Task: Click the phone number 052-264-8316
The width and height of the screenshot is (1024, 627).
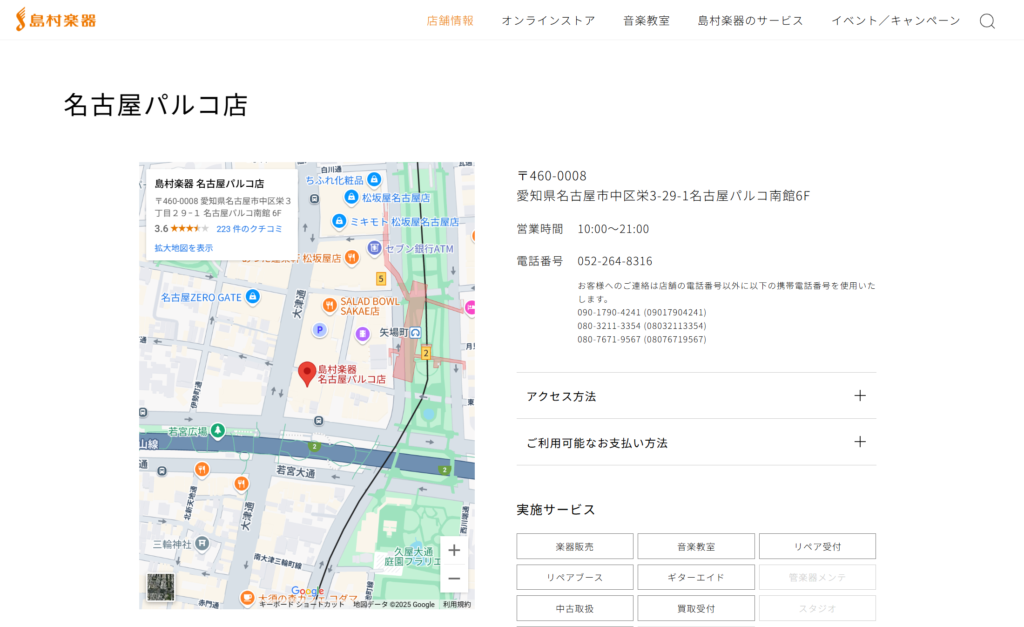Action: pyautogui.click(x=615, y=261)
